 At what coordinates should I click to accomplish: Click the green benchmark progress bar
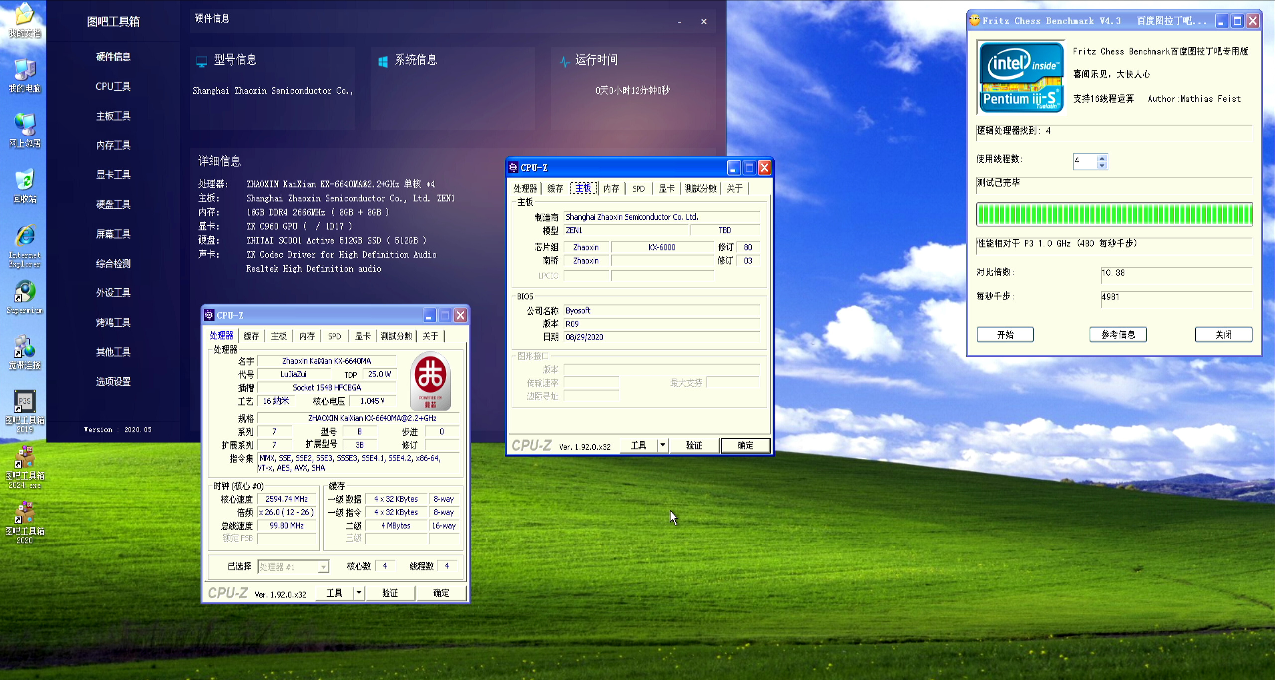1114,214
